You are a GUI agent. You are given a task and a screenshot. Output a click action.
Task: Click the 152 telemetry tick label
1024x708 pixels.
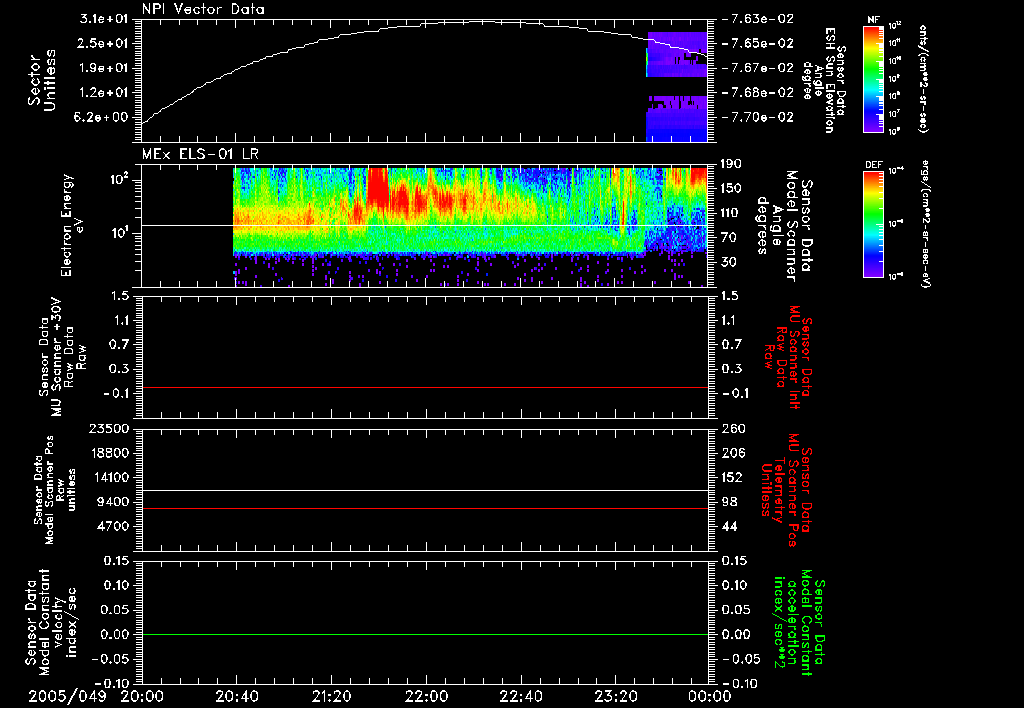732,478
